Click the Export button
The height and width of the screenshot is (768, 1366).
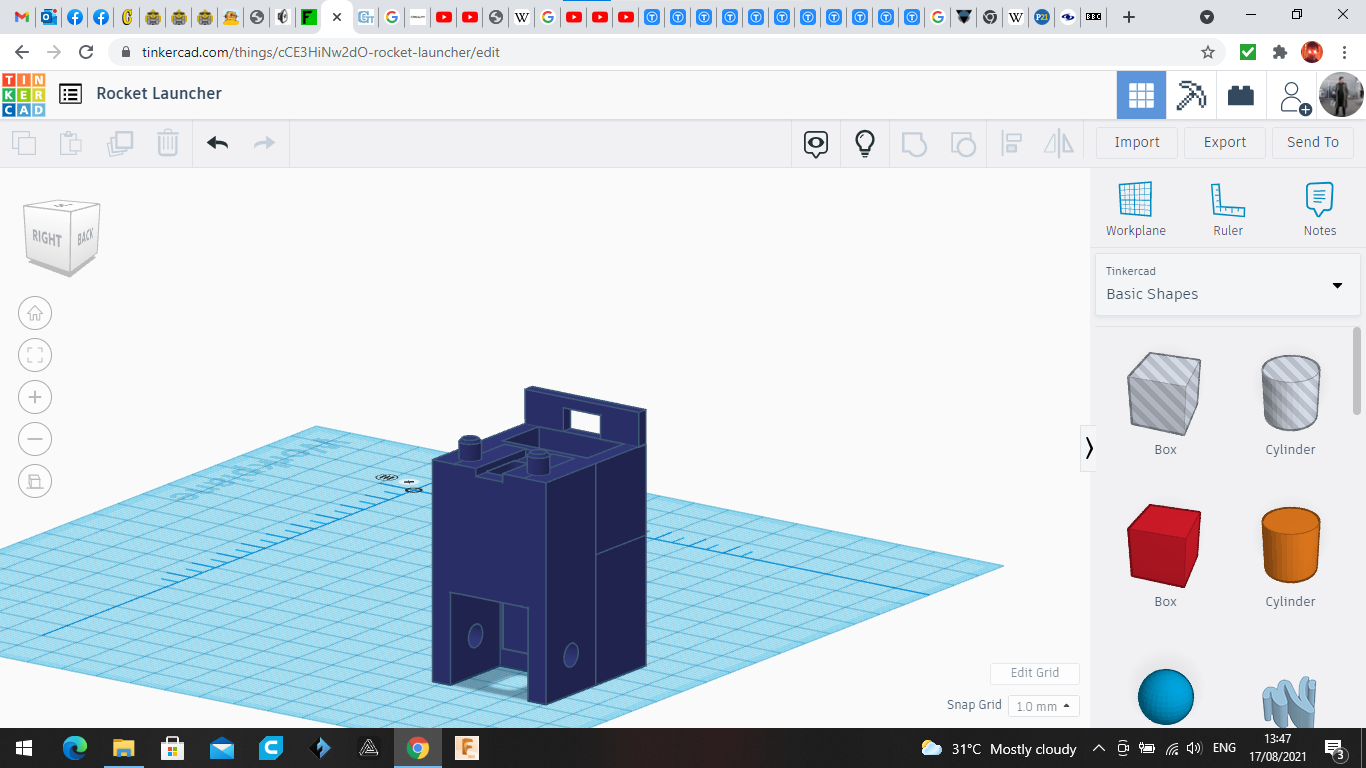1224,142
